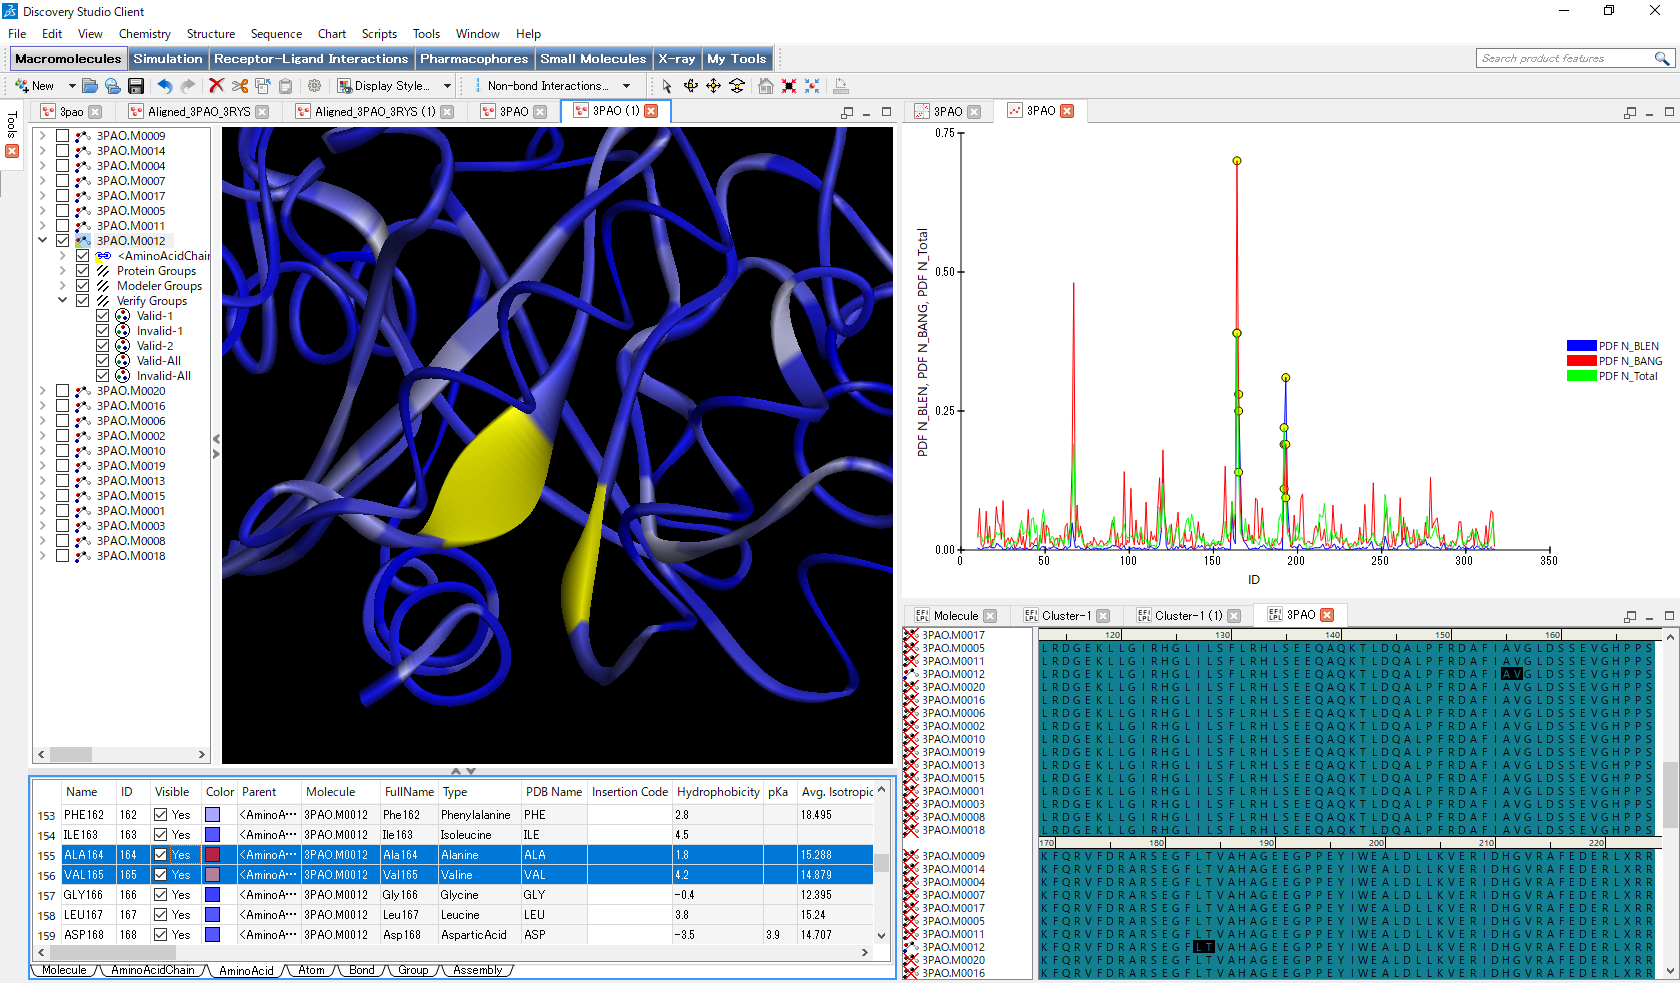
Task: Click the Home view icon
Action: (765, 86)
